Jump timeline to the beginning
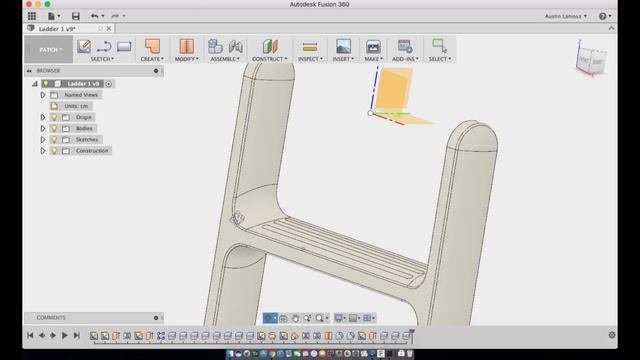This screenshot has width=640, height=360. click(30, 336)
